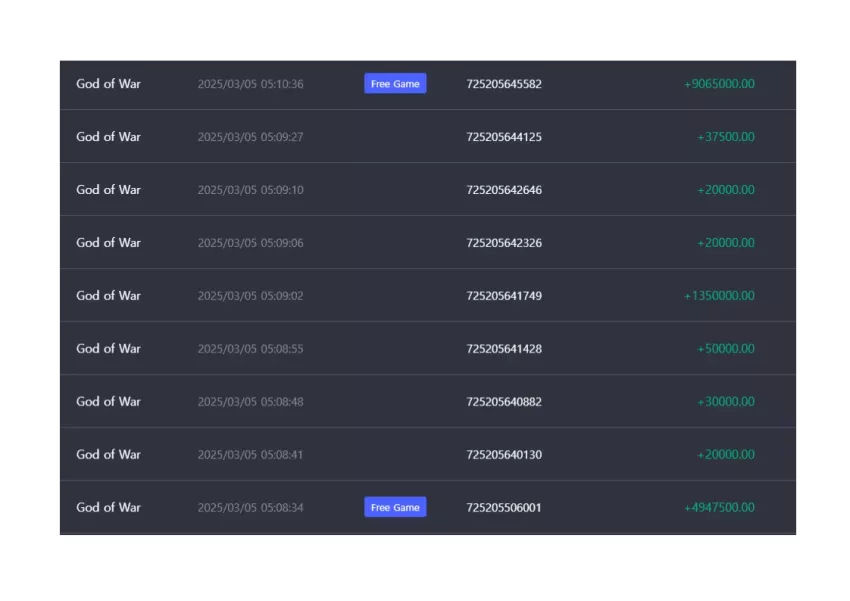The width and height of the screenshot is (850, 601).
Task: Click the +50000.00 win amount
Action: pyautogui.click(x=726, y=349)
